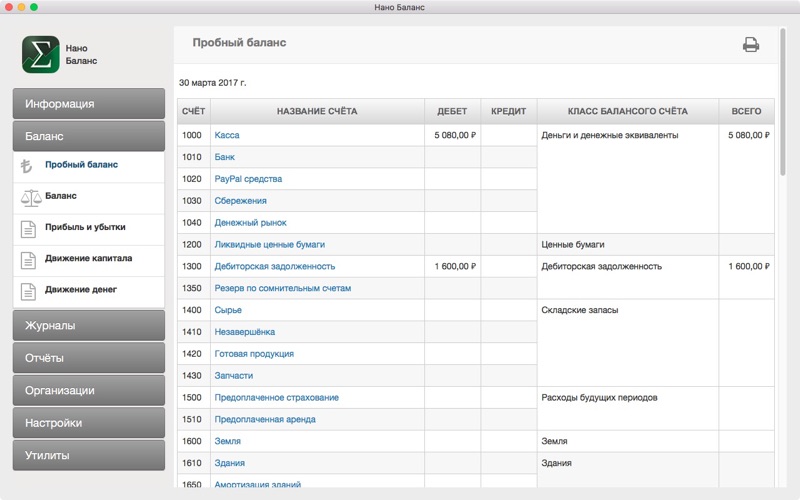The image size is (800, 500).
Task: Expand the Отчёты sidebar section
Action: coord(89,358)
